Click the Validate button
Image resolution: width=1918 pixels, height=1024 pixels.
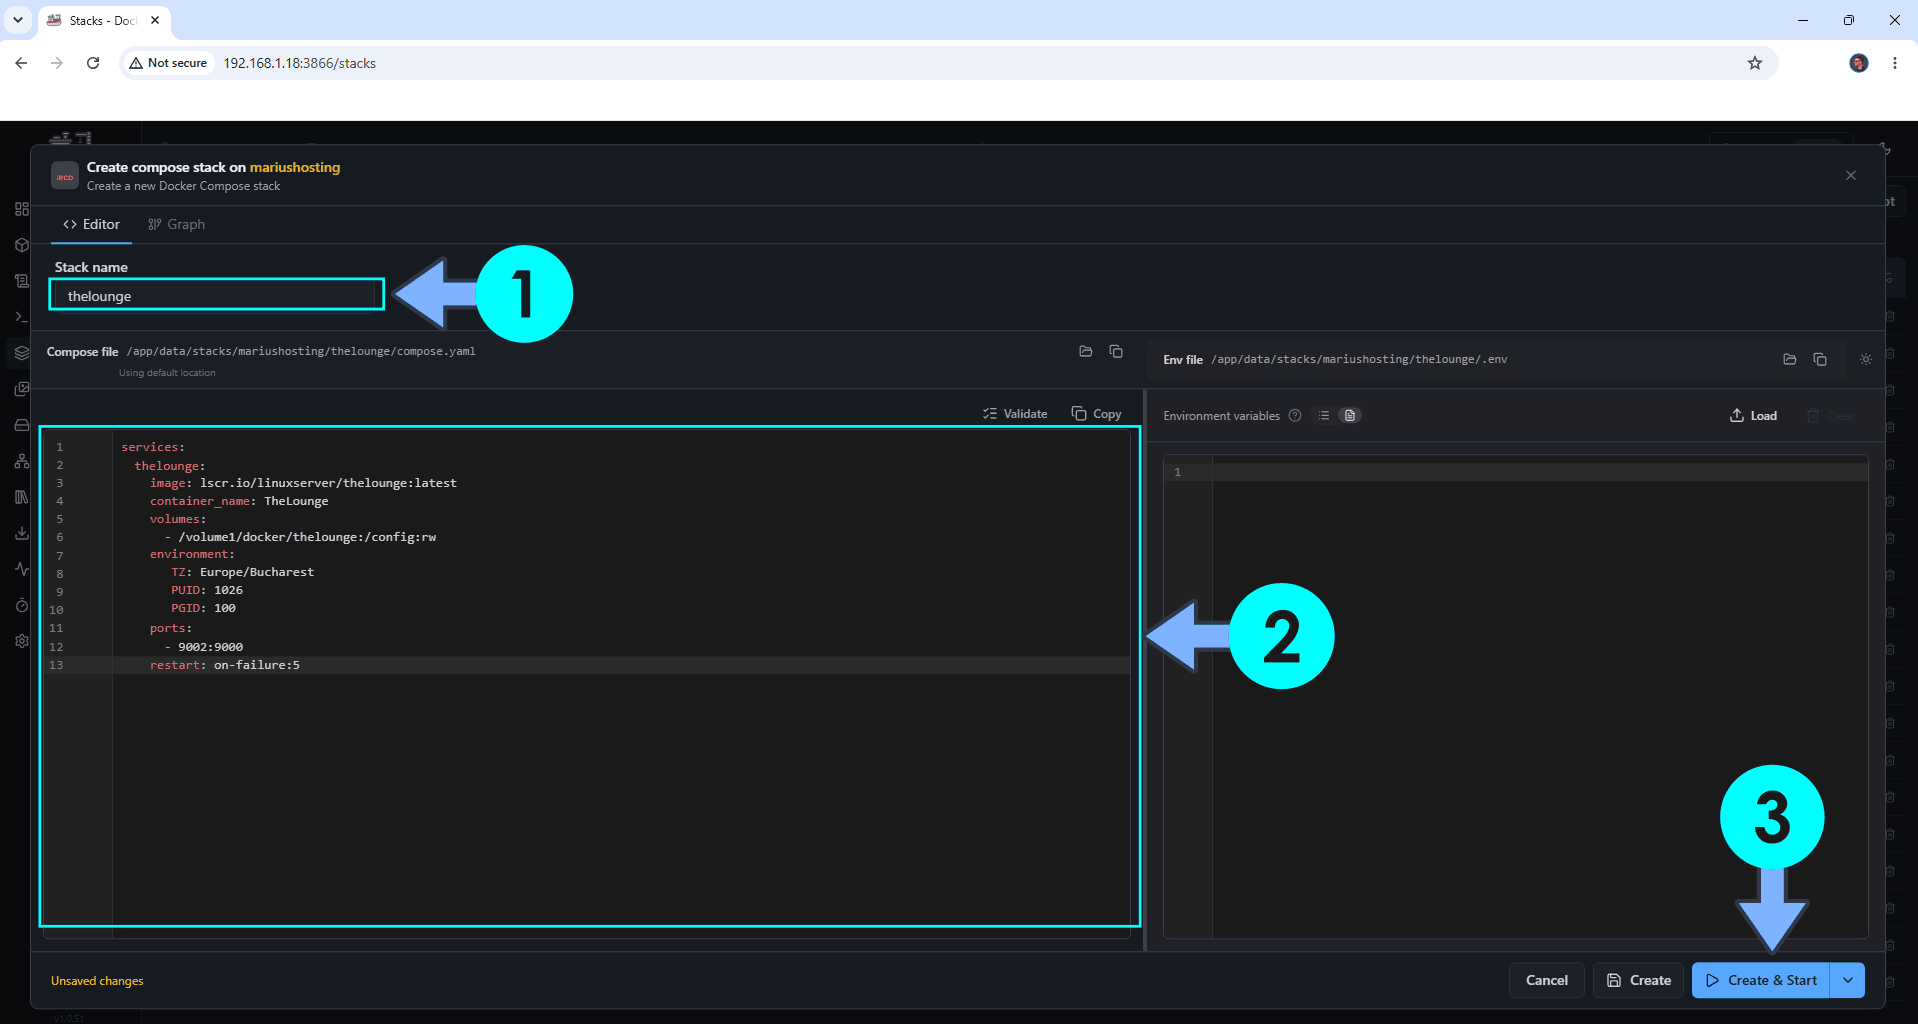click(x=1015, y=414)
